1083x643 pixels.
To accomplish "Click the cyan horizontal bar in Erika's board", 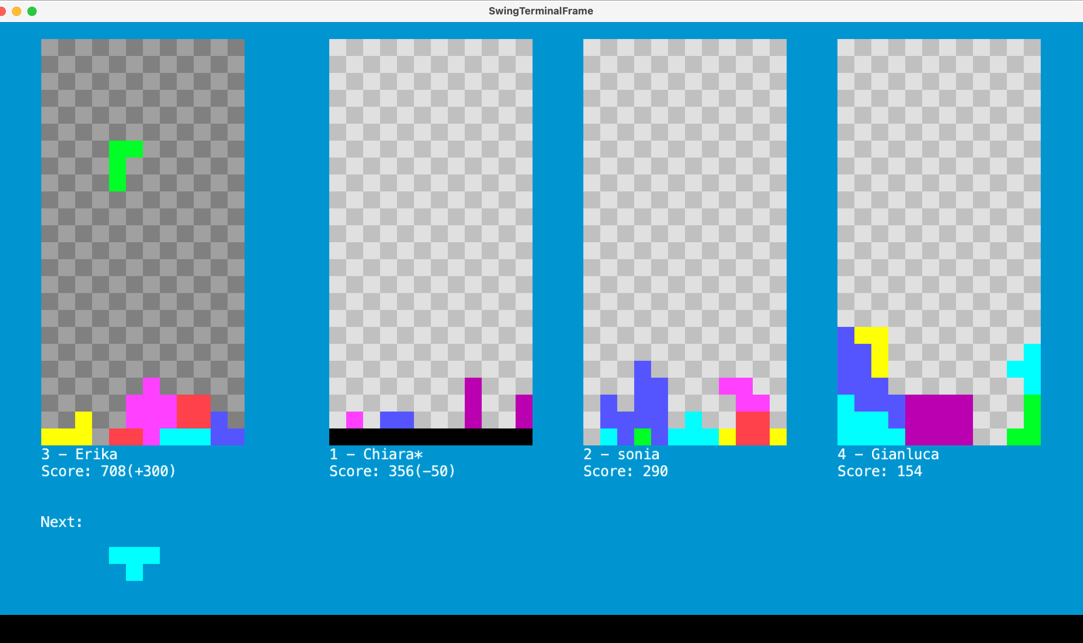I will 185,436.
